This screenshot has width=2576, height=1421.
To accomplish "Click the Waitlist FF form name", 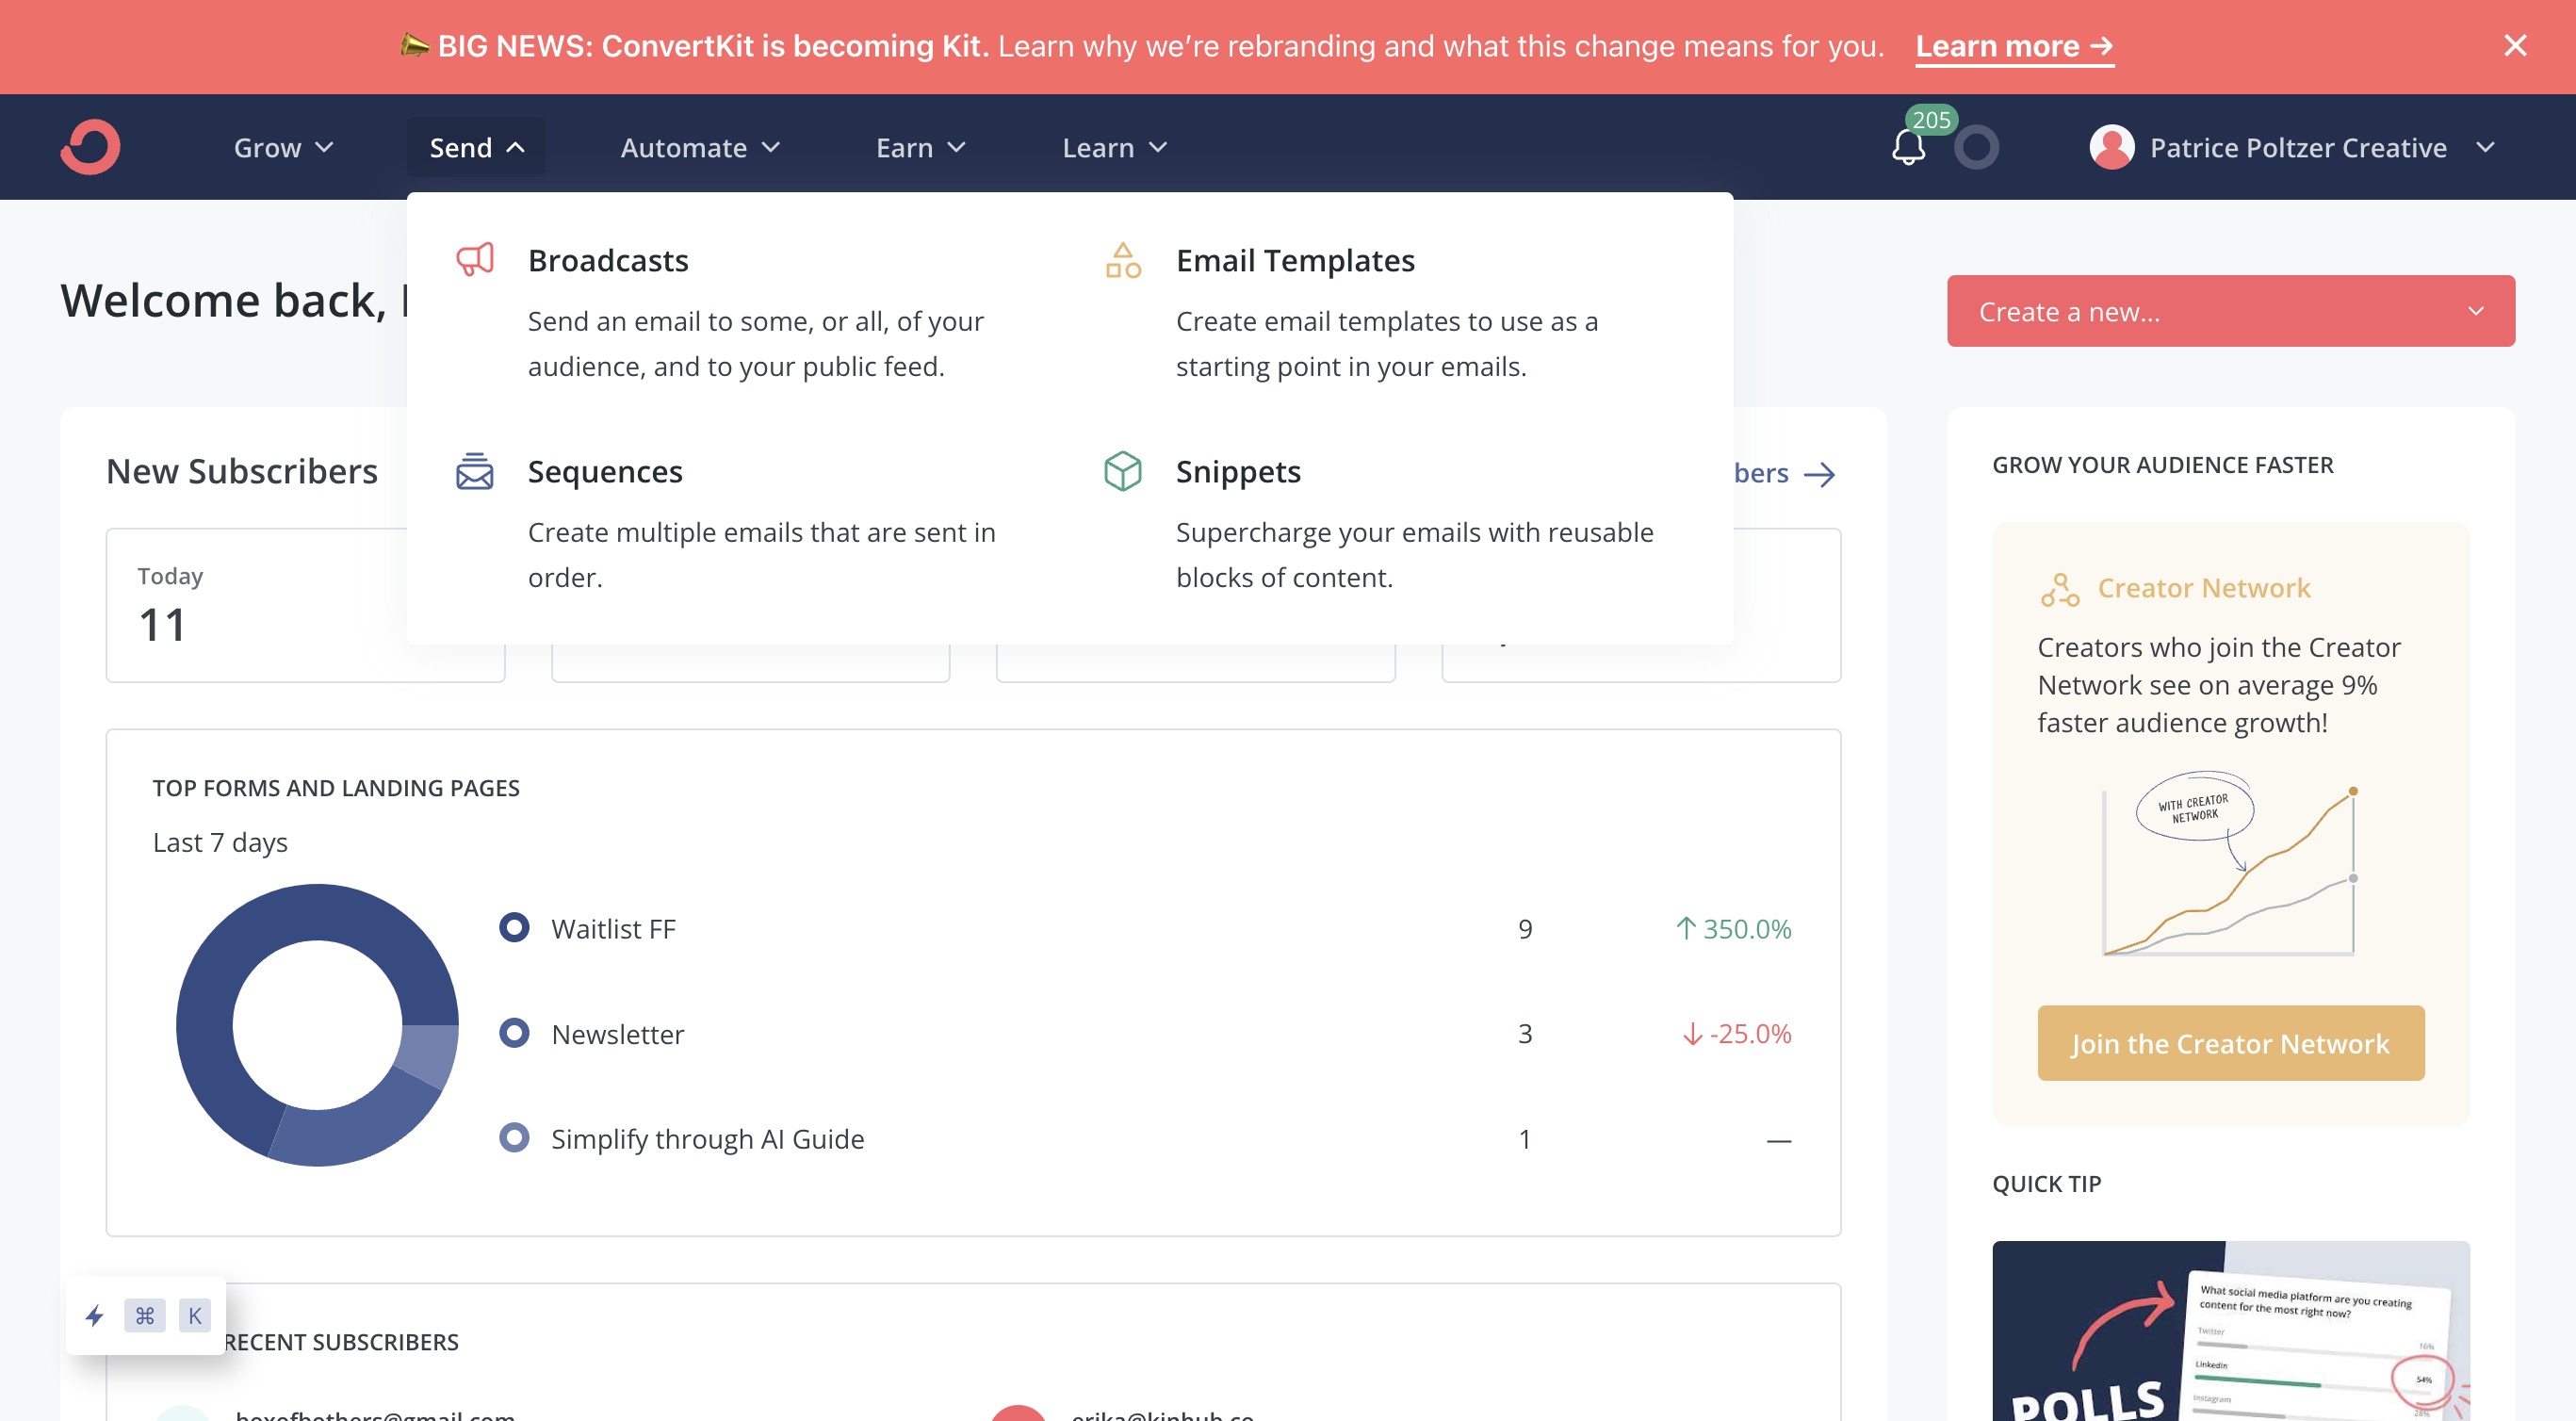I will coord(613,929).
